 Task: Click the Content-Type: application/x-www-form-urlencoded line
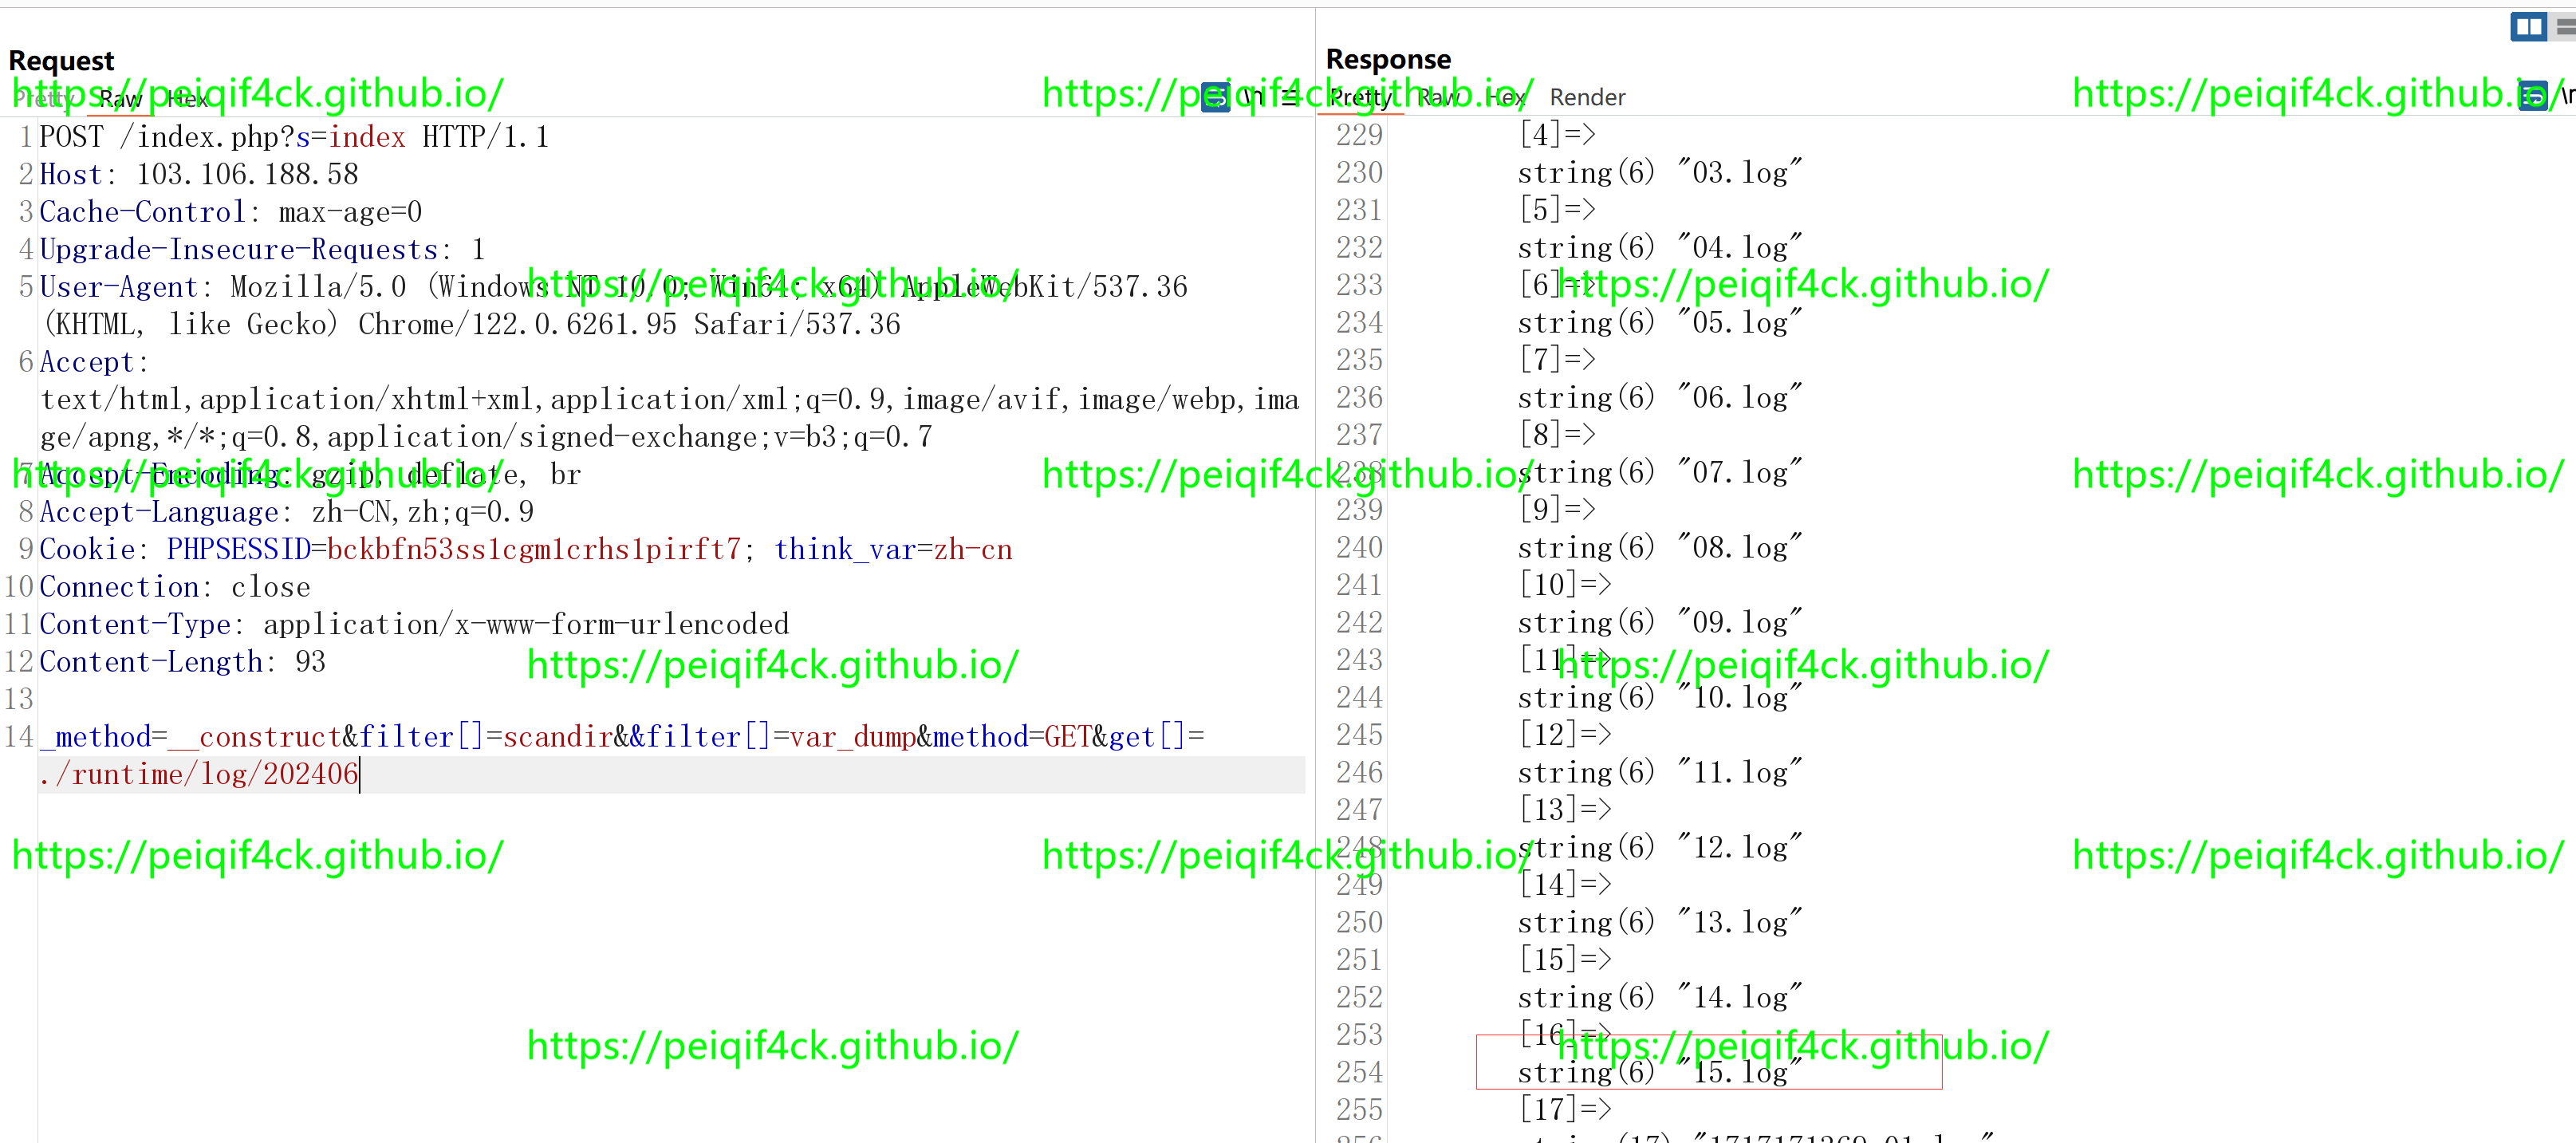click(414, 624)
